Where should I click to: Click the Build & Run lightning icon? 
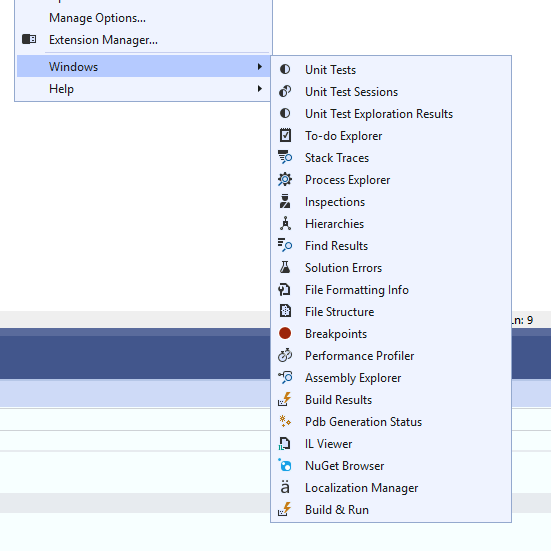click(285, 509)
